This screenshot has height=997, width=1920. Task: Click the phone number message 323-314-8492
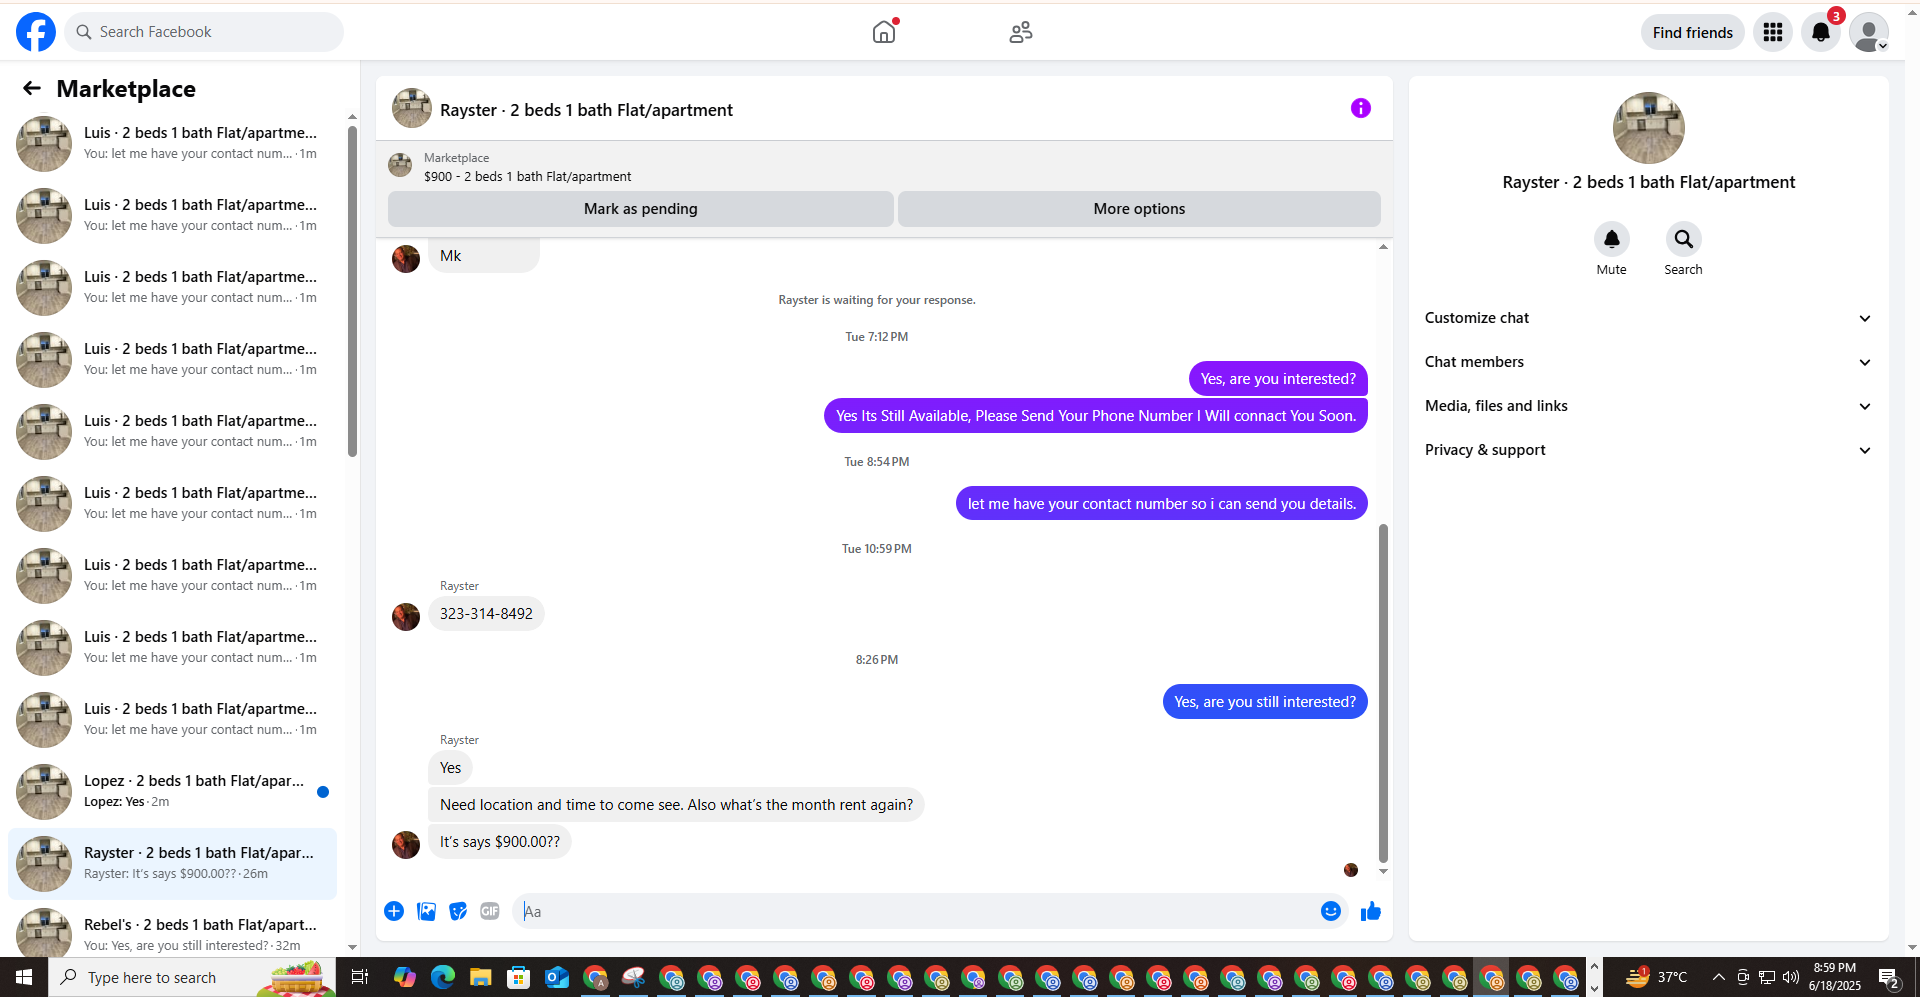point(486,614)
